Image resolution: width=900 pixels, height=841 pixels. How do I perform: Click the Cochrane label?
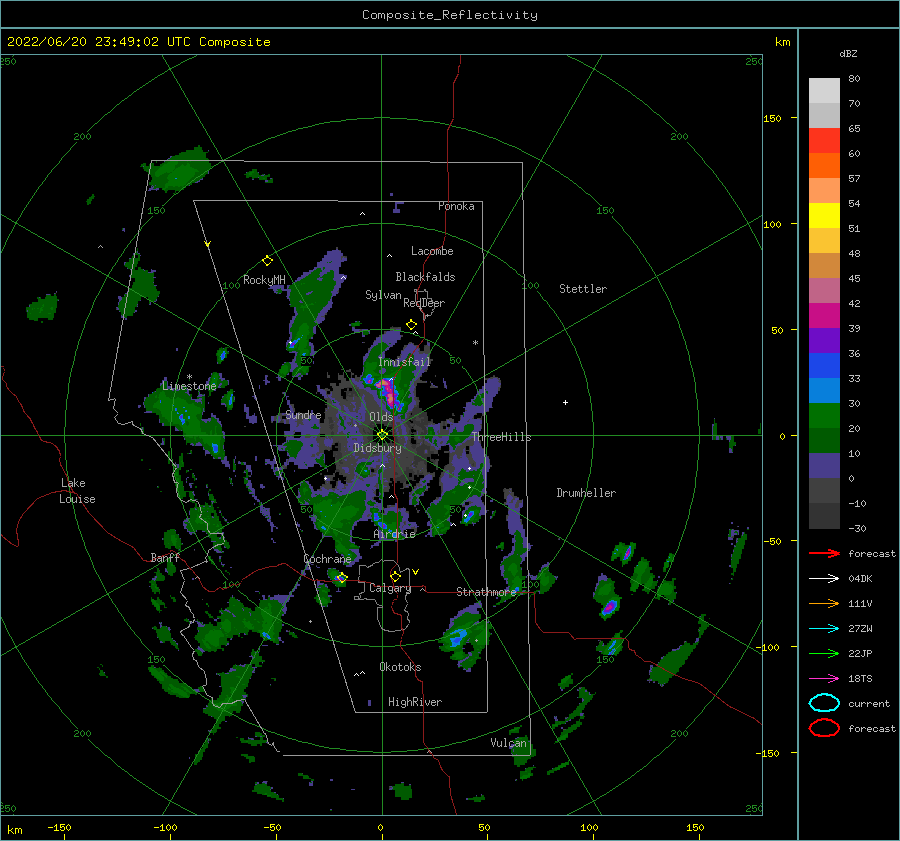click(x=327, y=559)
